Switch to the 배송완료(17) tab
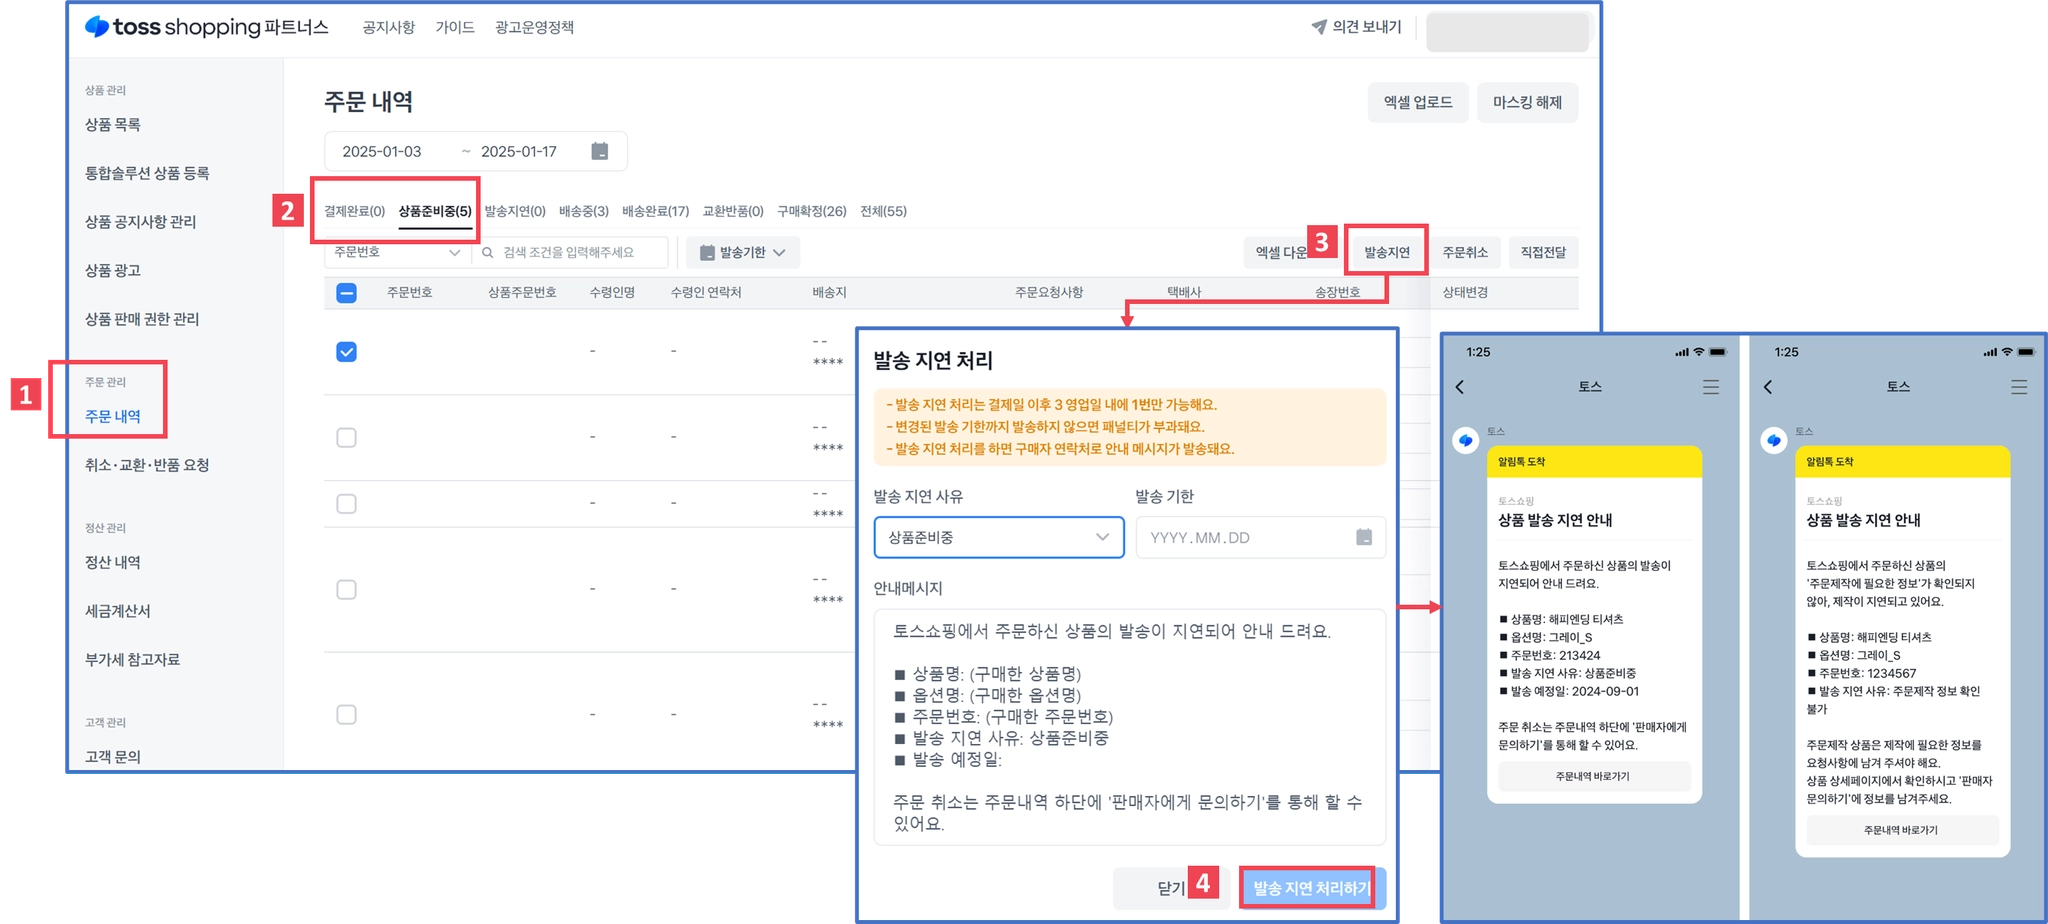 (x=656, y=211)
